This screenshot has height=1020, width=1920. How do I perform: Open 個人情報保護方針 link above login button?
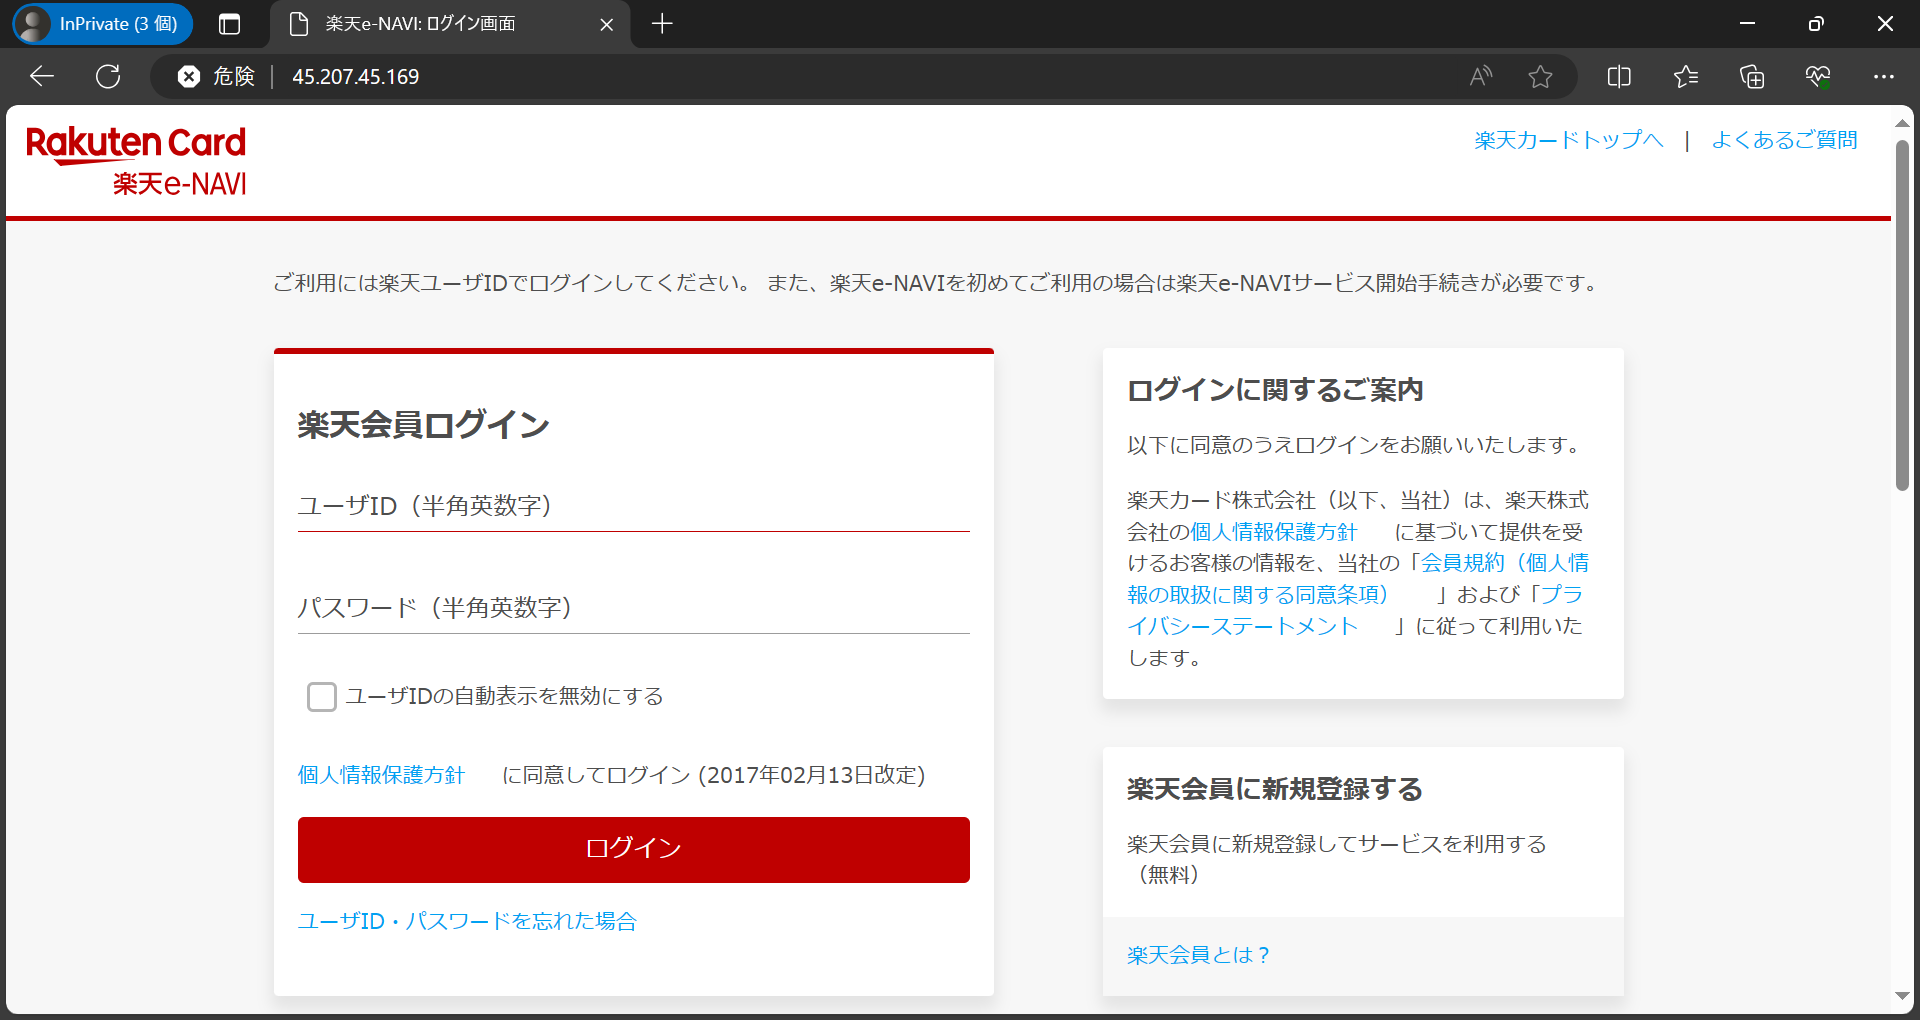point(382,775)
